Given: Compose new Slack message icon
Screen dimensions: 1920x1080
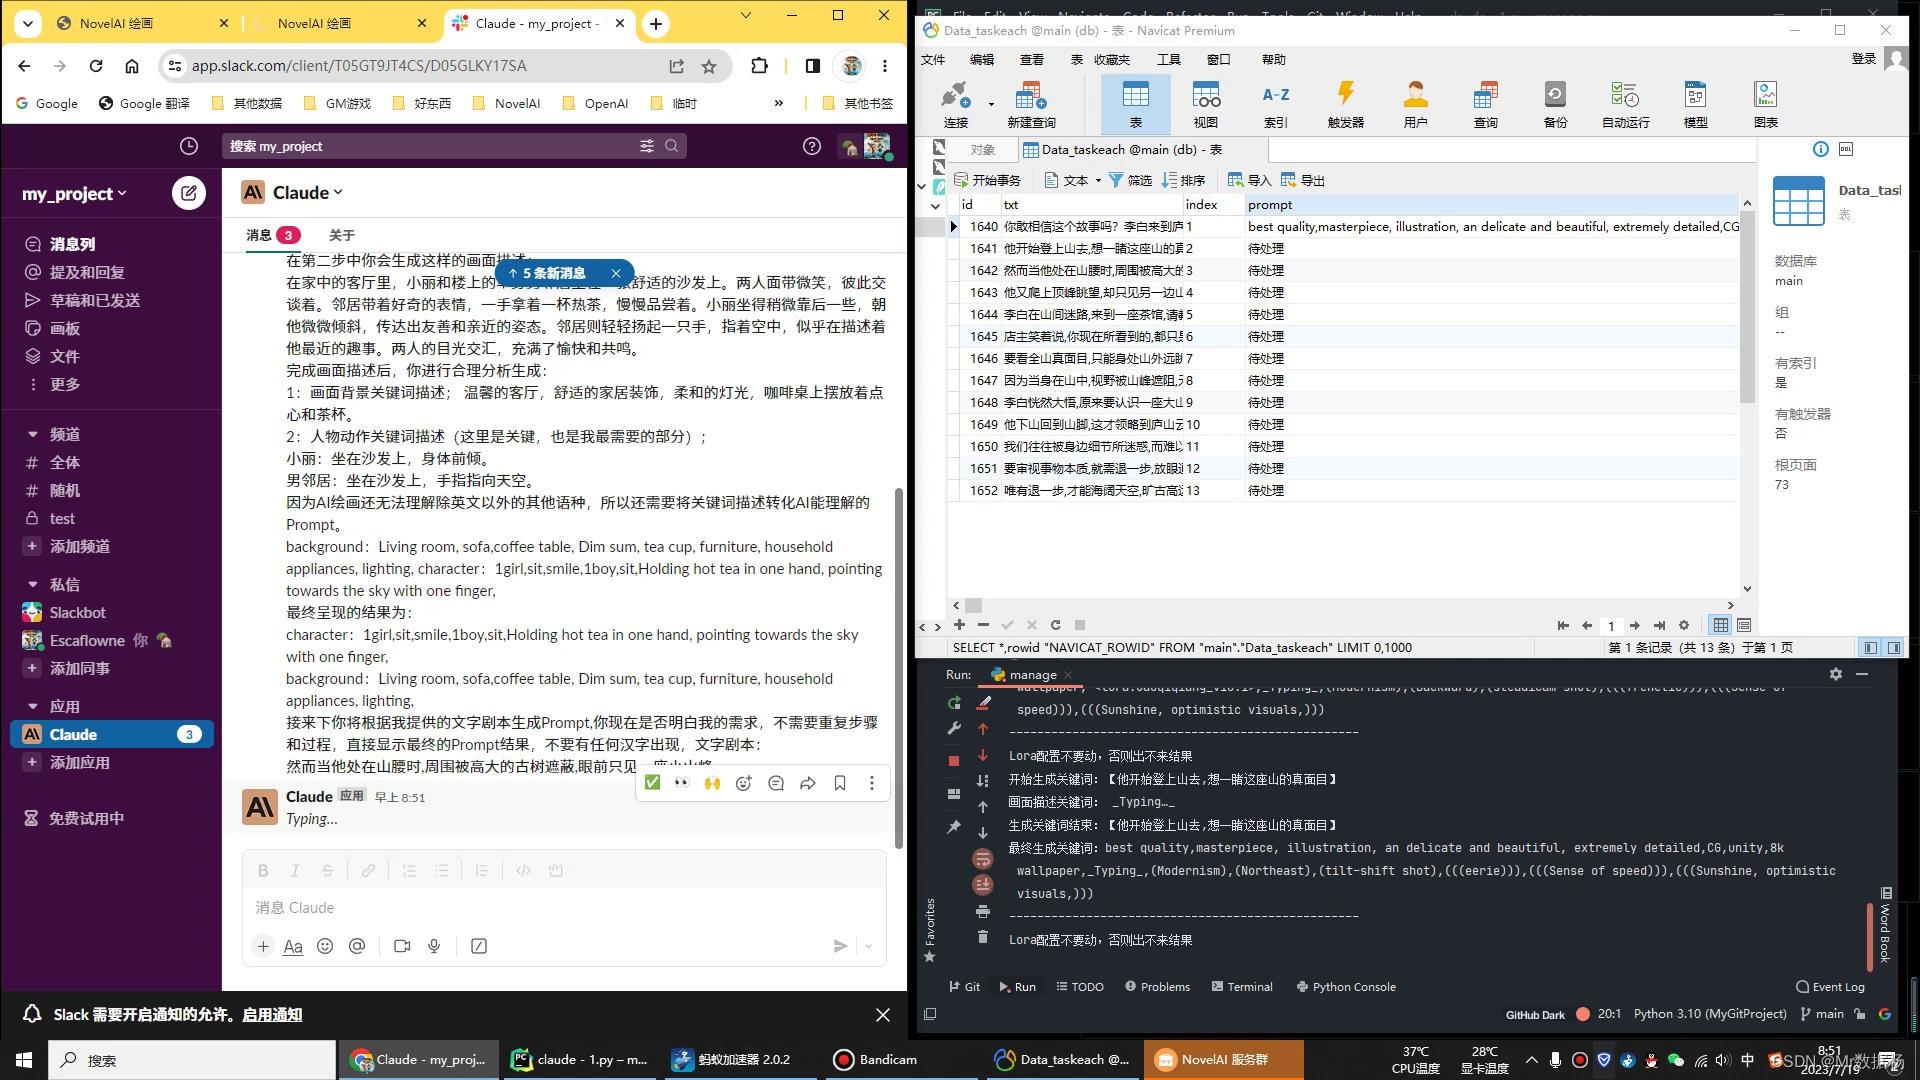Looking at the screenshot, I should [188, 193].
